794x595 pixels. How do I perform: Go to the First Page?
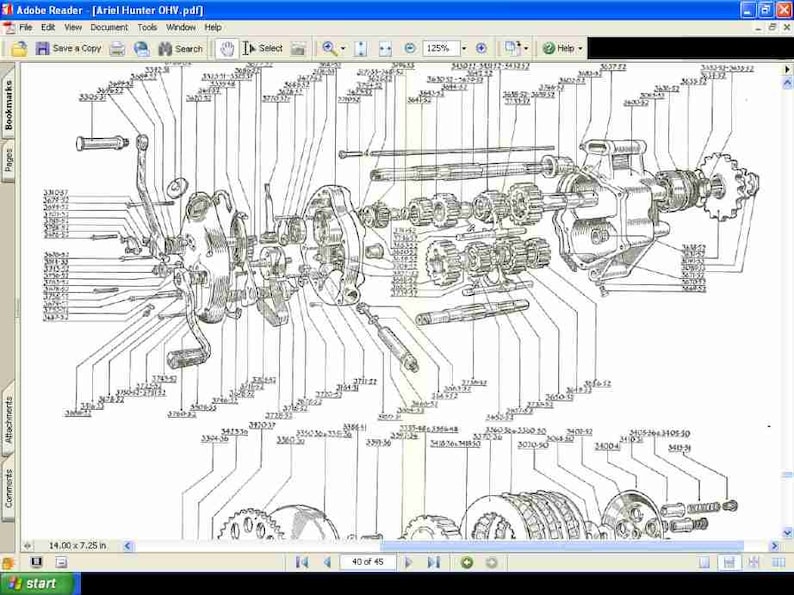[x=302, y=562]
